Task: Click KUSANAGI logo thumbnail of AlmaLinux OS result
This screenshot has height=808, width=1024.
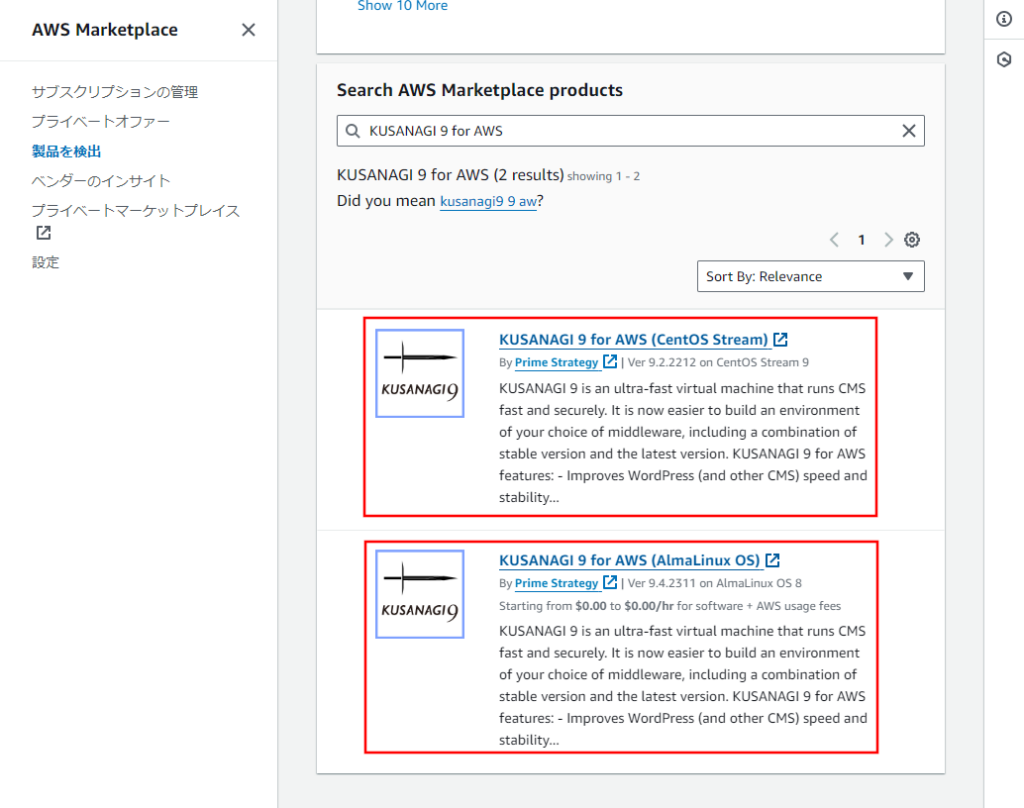Action: pos(420,594)
